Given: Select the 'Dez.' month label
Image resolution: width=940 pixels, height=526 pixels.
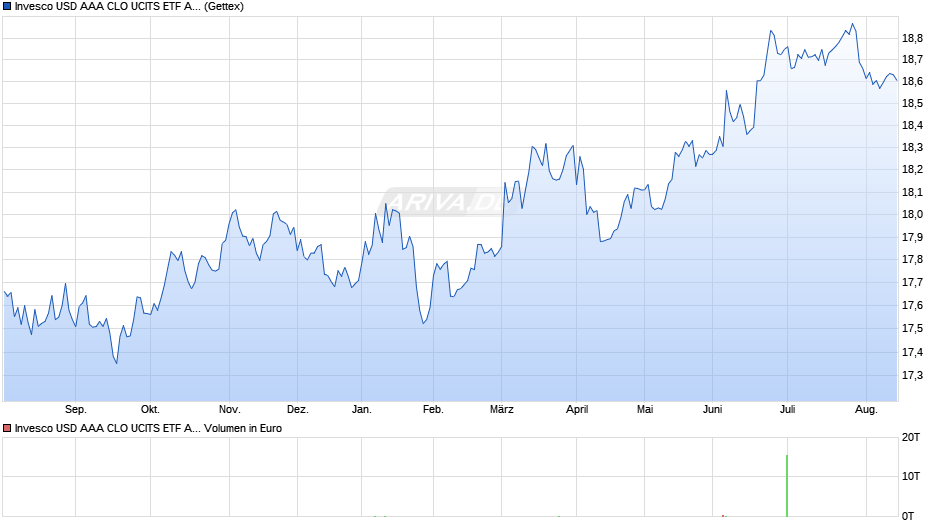Looking at the screenshot, I should click(x=297, y=410).
